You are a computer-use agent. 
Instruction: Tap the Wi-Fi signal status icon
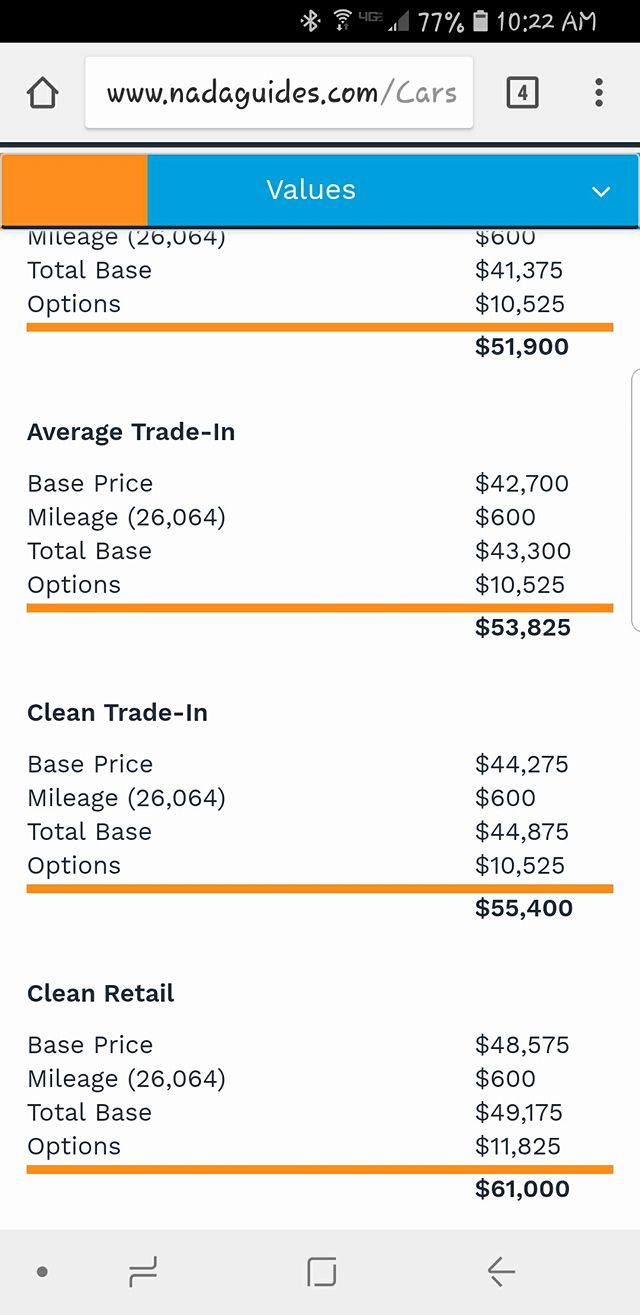click(x=344, y=21)
